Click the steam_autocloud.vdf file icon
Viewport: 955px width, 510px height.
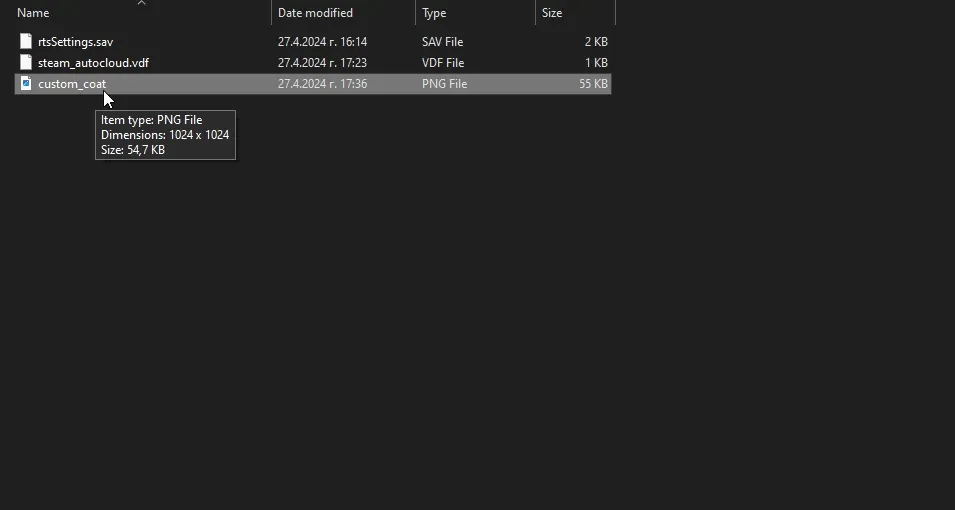[27, 63]
